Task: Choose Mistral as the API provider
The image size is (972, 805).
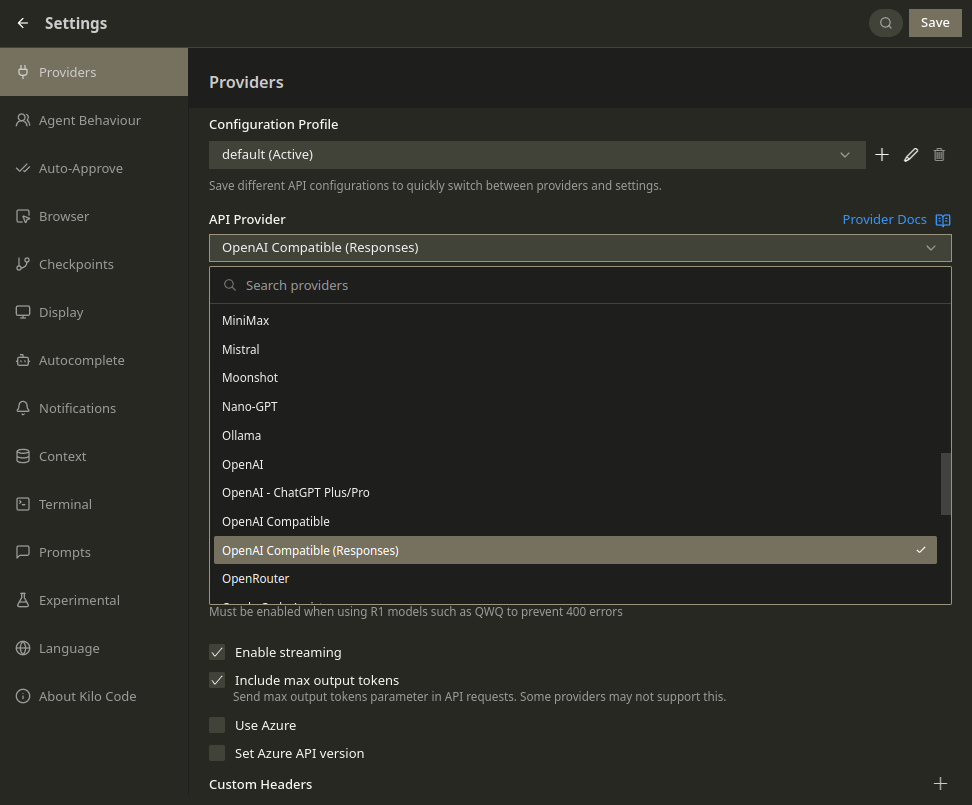Action: [x=575, y=350]
